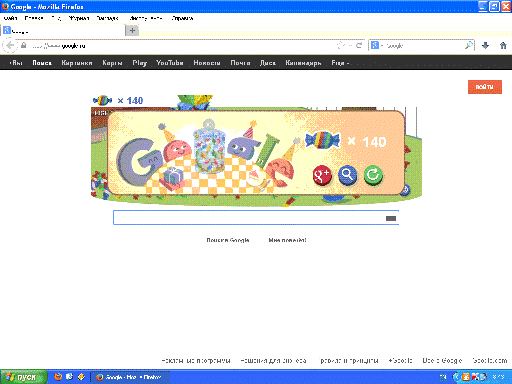Open a new tab with the plus button
This screenshot has height=384, width=512.
click(x=132, y=31)
